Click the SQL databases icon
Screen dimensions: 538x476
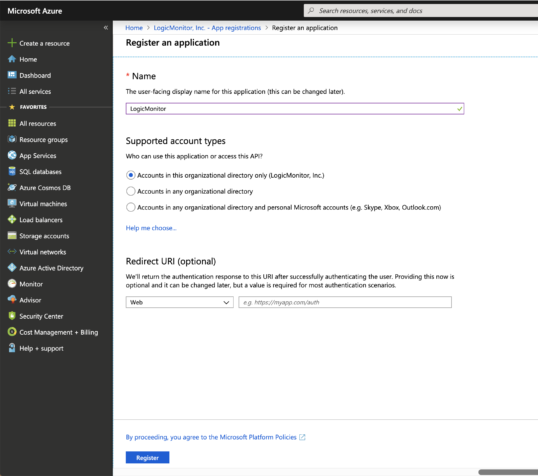point(12,171)
